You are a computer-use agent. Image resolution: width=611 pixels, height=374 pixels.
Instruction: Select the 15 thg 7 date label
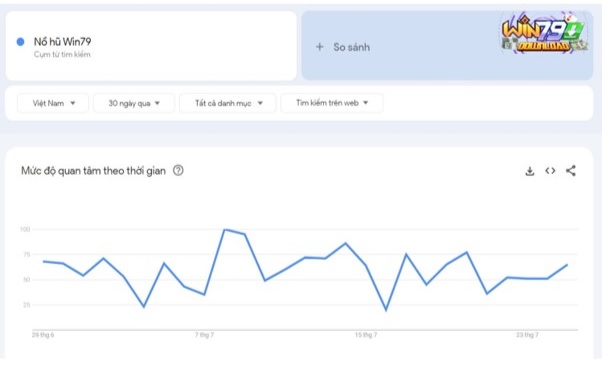point(366,335)
